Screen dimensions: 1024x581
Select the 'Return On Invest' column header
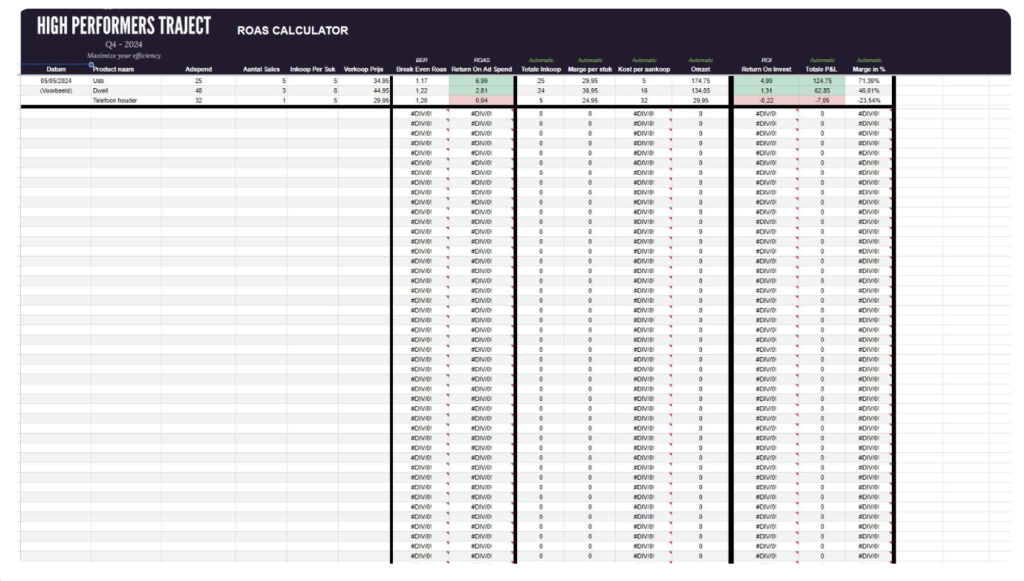(766, 69)
